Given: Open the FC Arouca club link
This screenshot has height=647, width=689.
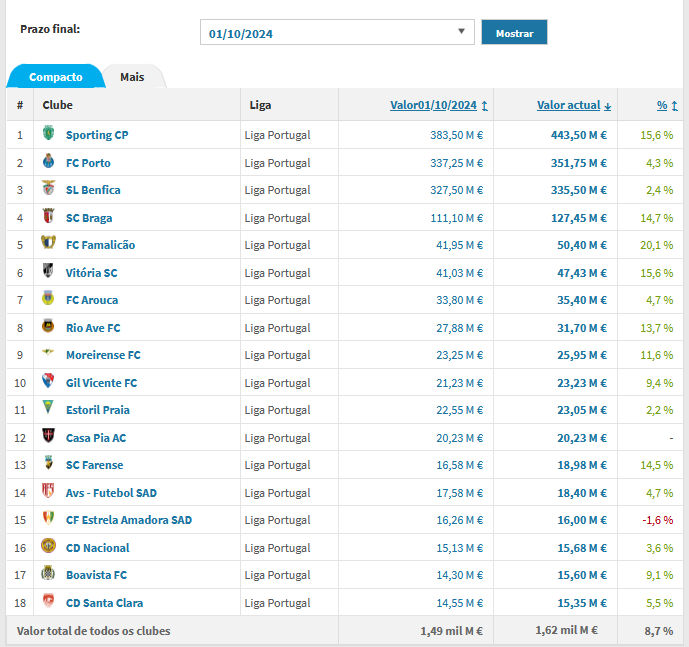Looking at the screenshot, I should [92, 300].
